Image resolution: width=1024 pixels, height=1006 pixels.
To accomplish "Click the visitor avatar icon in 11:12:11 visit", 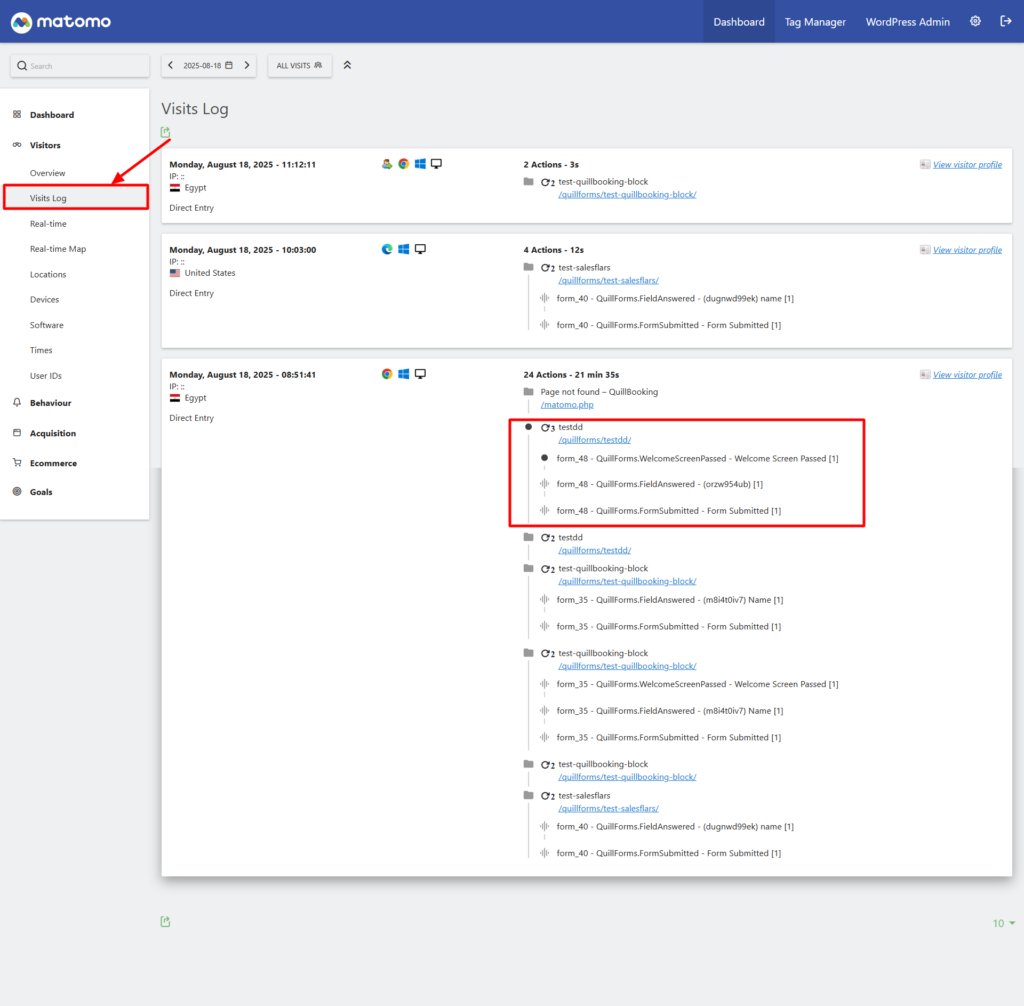I will [x=387, y=164].
